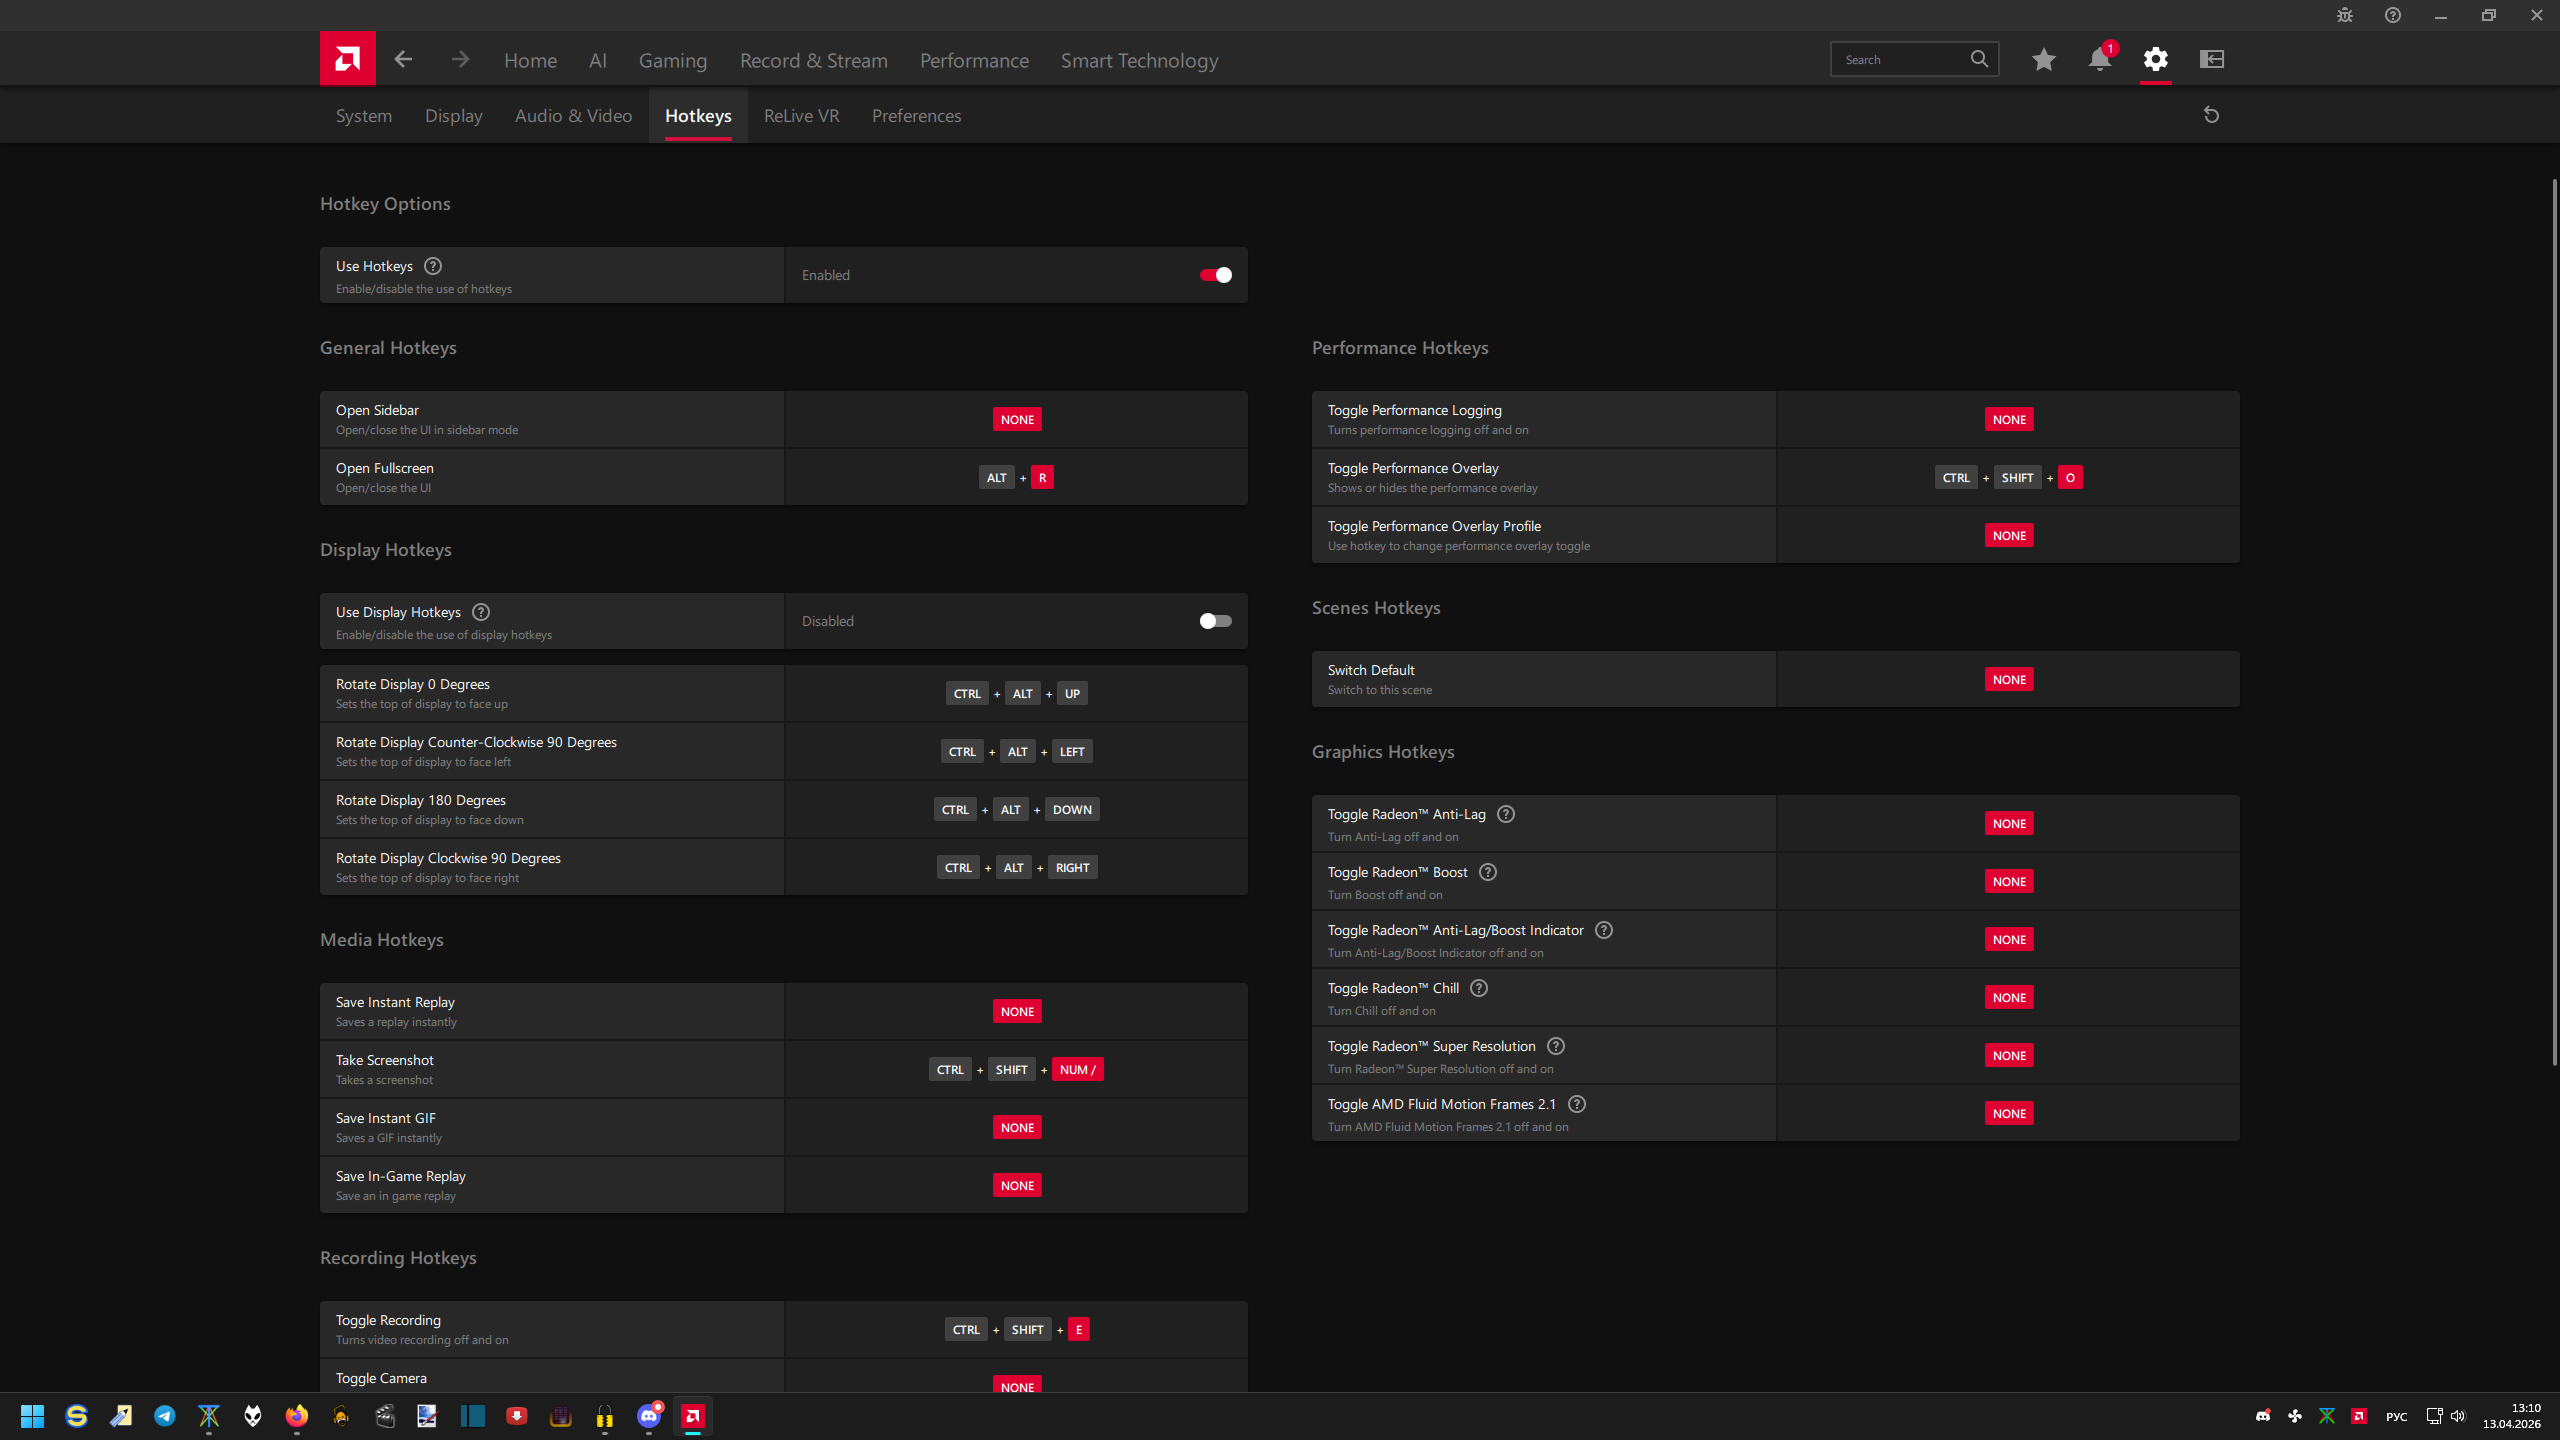Viewport: 2560px width, 1440px height.
Task: Click the bug report icon
Action: coord(2345,15)
